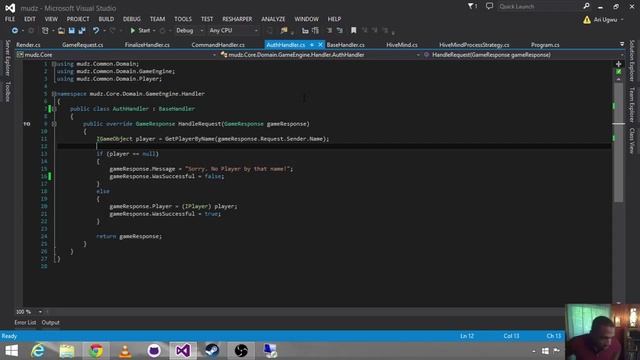The width and height of the screenshot is (640, 360).
Task: Click the 'Ln 12' status bar entry
Action: [467, 336]
